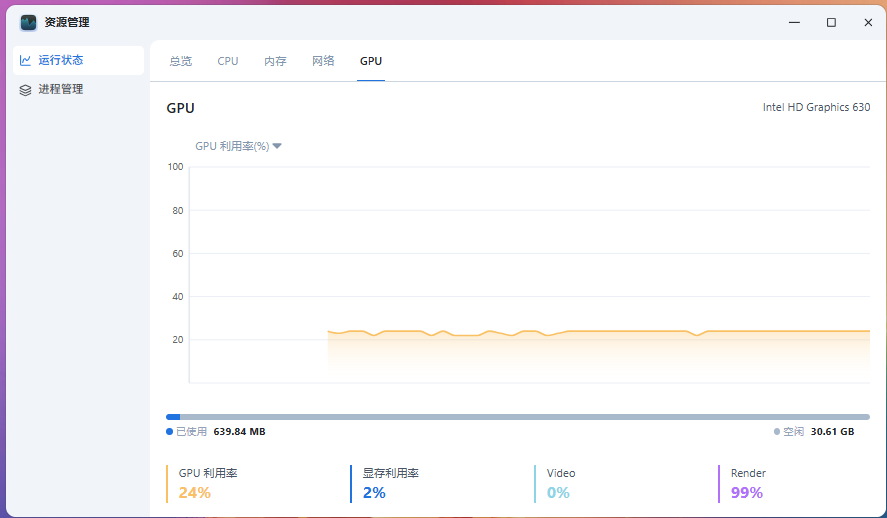Screen dimensions: 887x518
Task: Click the 60 y-axis label
Action: 178,254
